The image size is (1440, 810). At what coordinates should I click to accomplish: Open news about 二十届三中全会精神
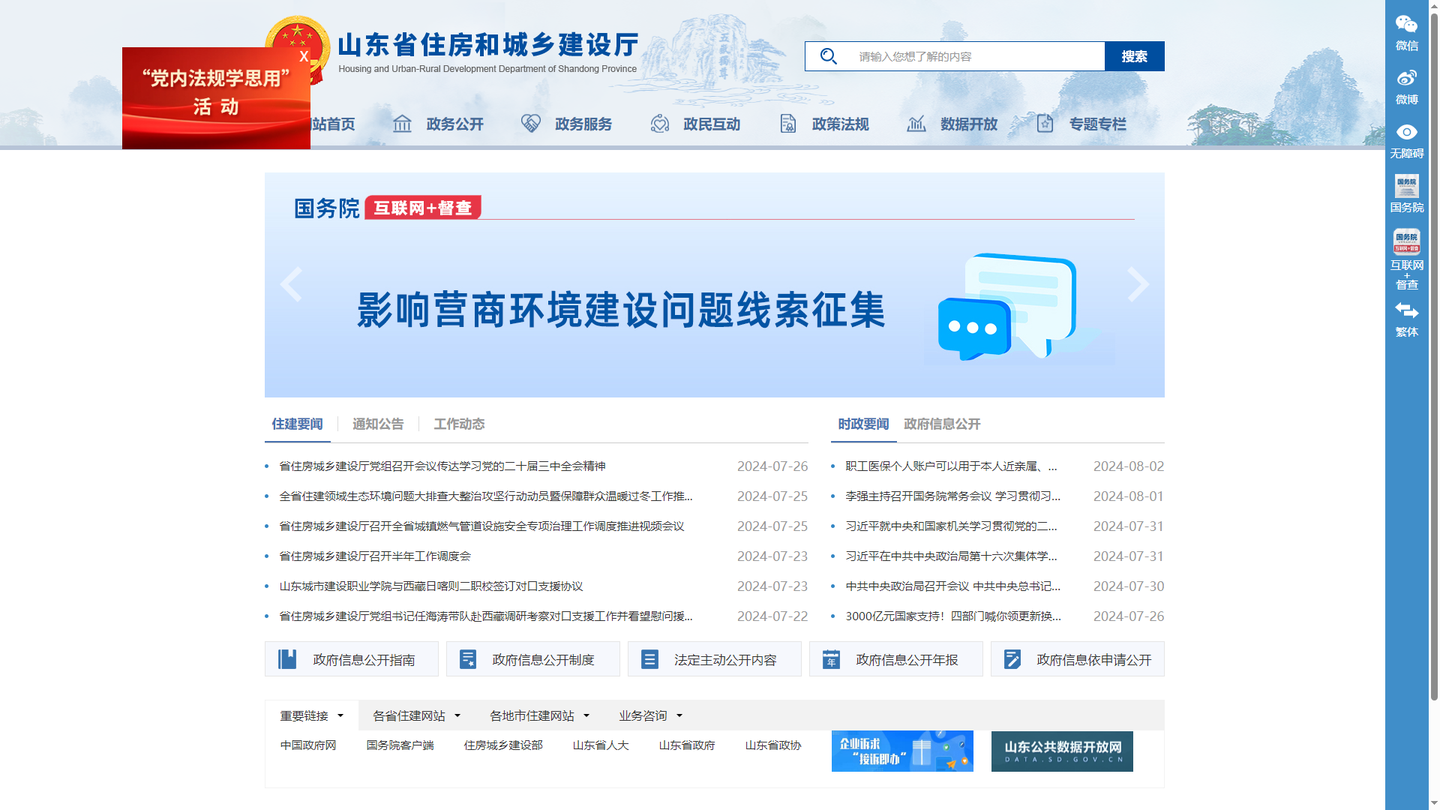click(442, 466)
